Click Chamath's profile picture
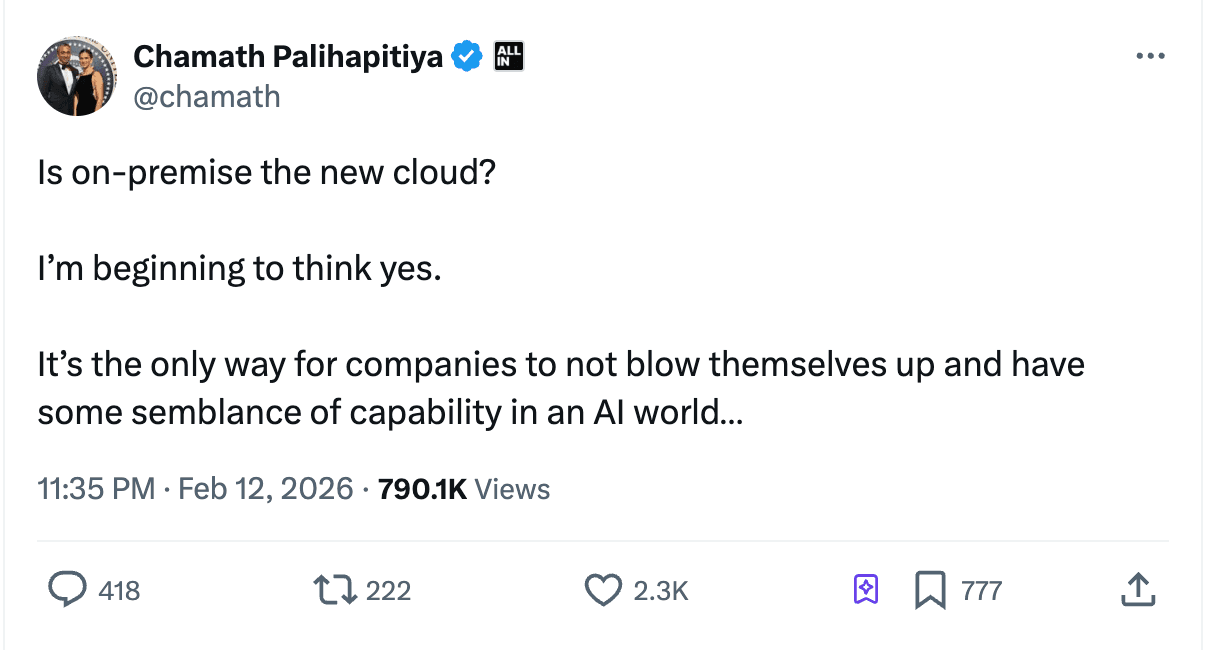The height and width of the screenshot is (650, 1208). (x=76, y=76)
